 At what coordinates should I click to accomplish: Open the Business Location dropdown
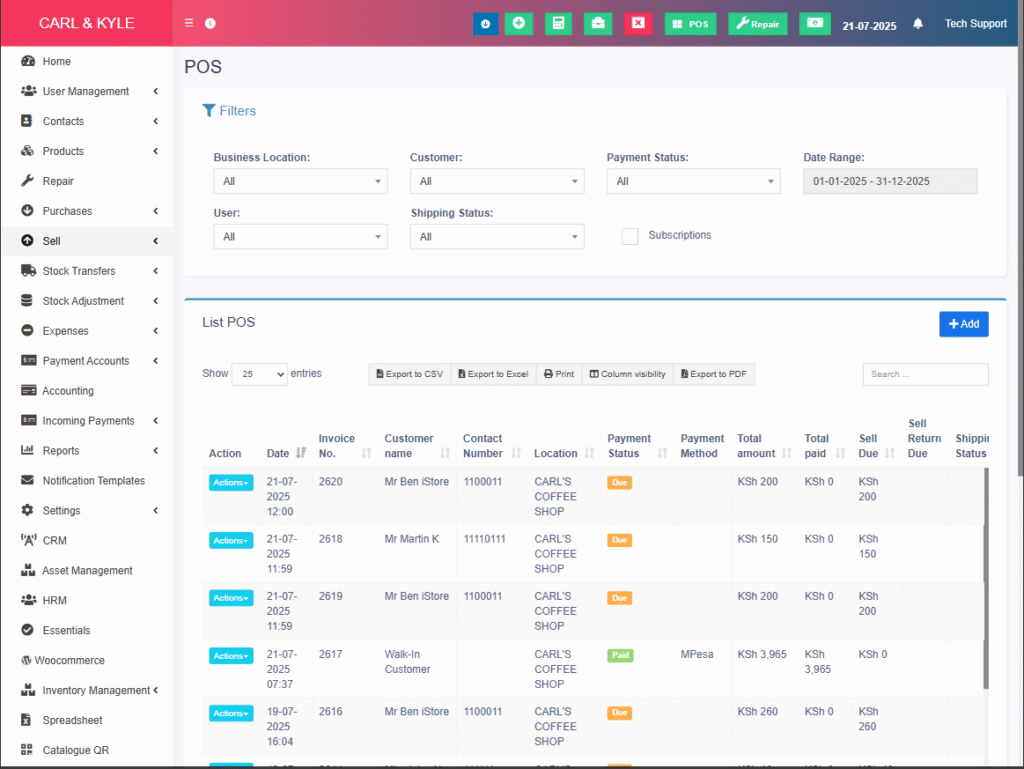(300, 181)
